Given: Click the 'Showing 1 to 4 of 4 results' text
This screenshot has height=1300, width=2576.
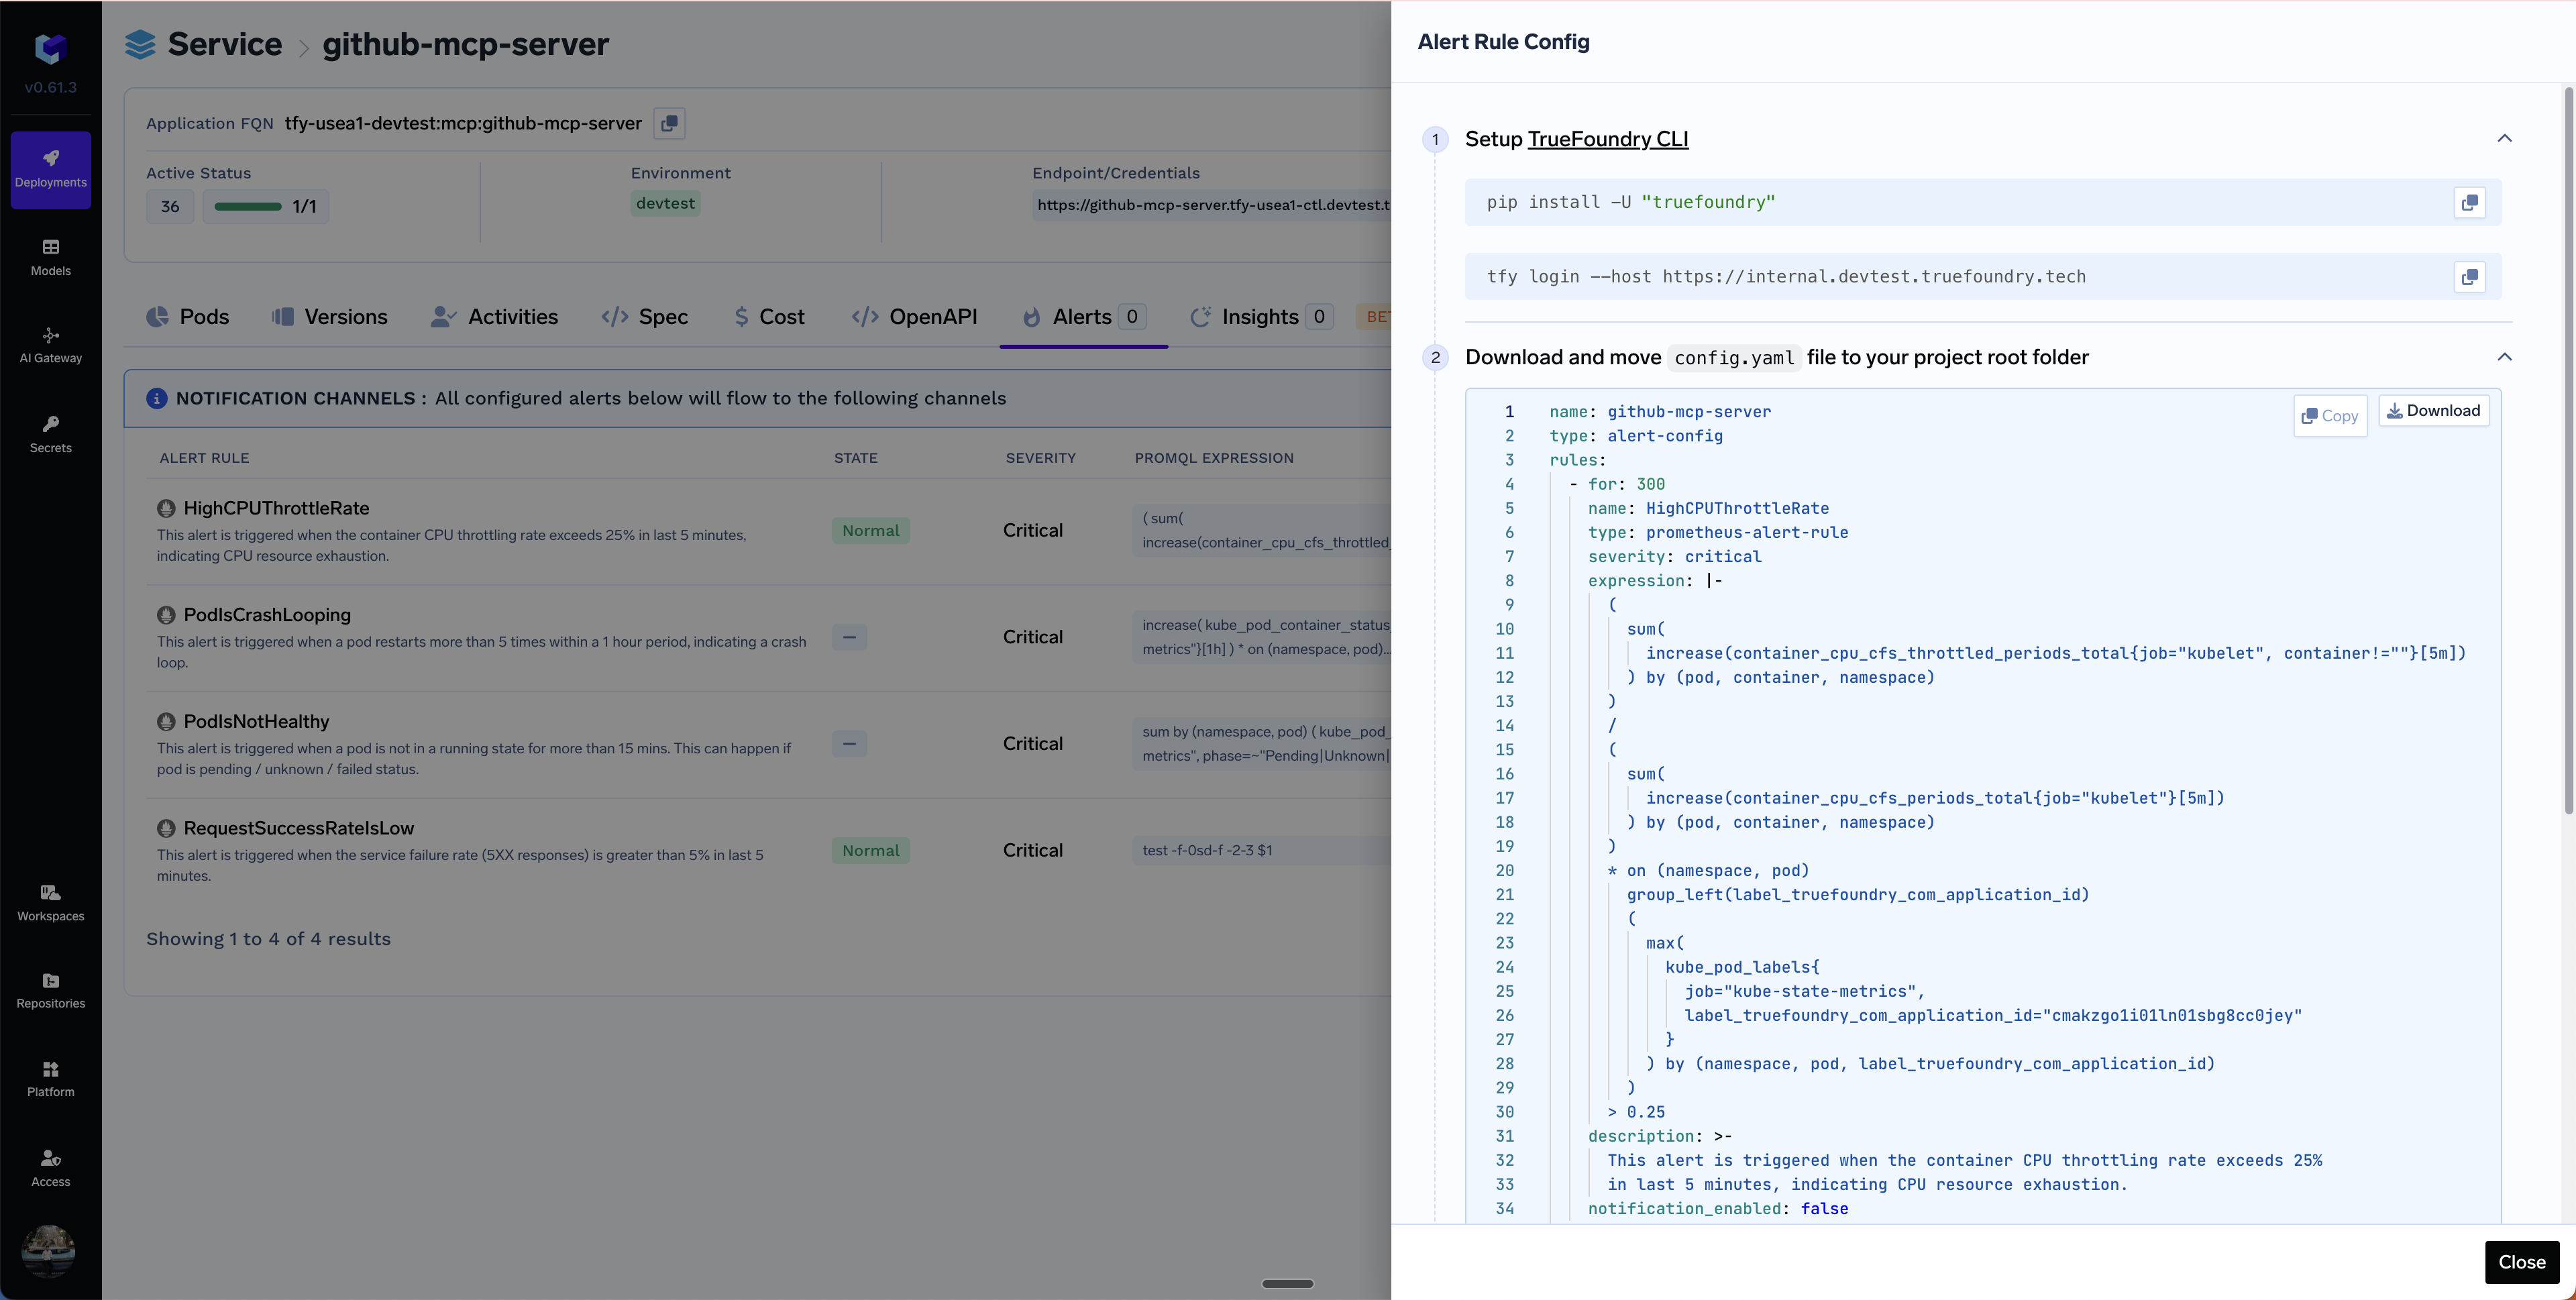Looking at the screenshot, I should pyautogui.click(x=268, y=939).
